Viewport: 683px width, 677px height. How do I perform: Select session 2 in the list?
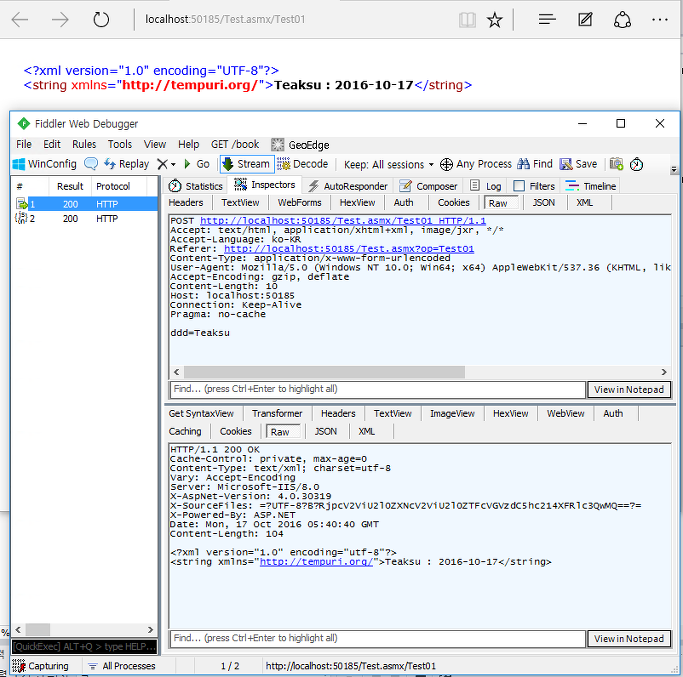click(x=86, y=219)
